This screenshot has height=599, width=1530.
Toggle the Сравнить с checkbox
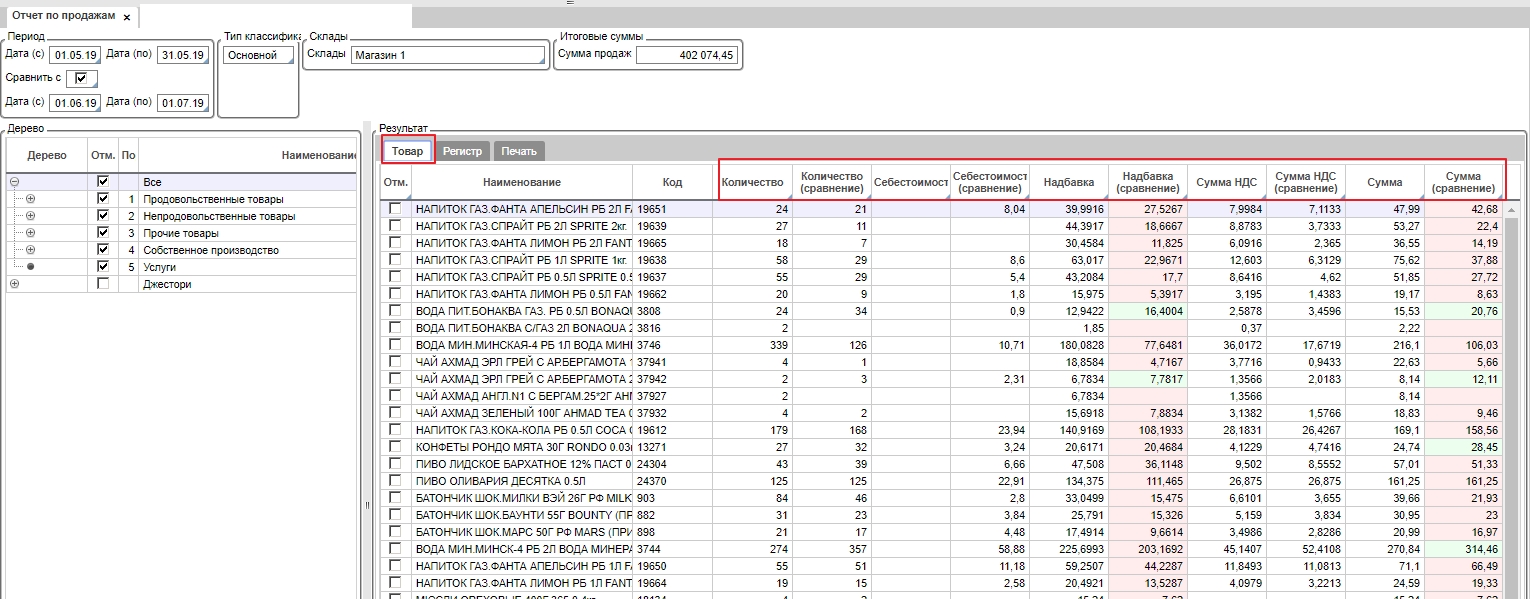click(81, 78)
